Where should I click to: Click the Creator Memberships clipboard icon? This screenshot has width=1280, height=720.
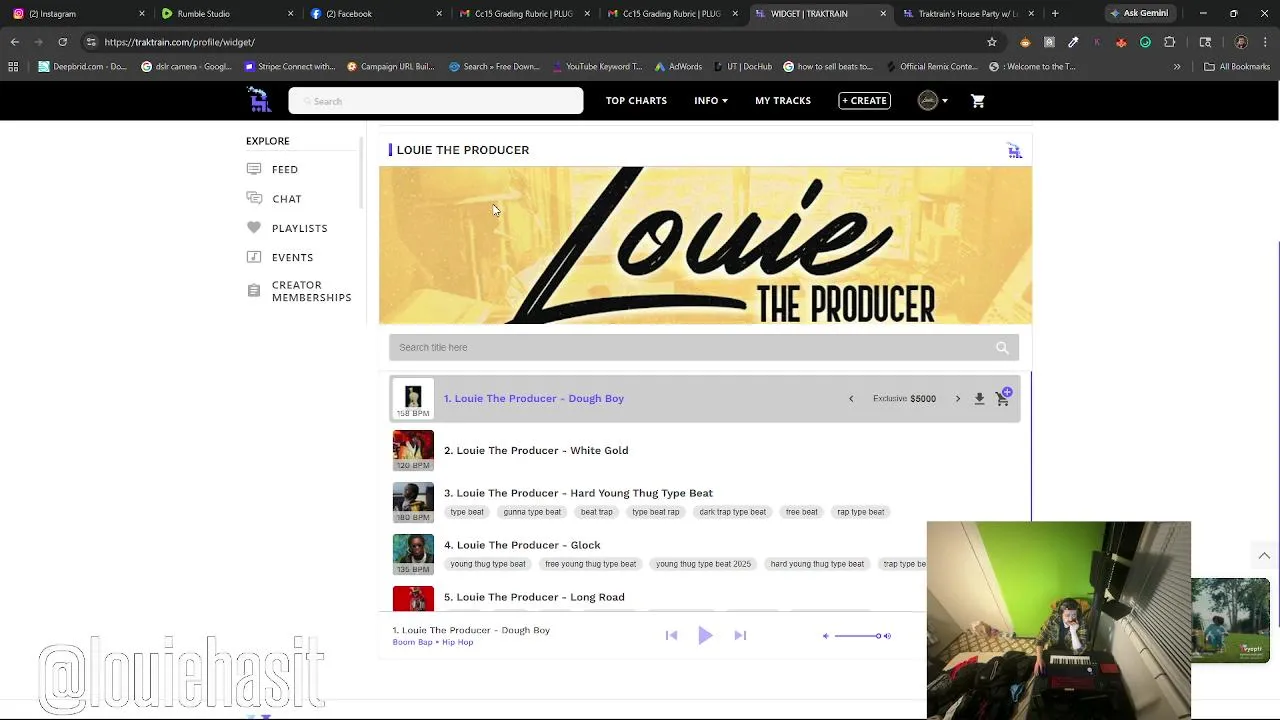coord(254,291)
